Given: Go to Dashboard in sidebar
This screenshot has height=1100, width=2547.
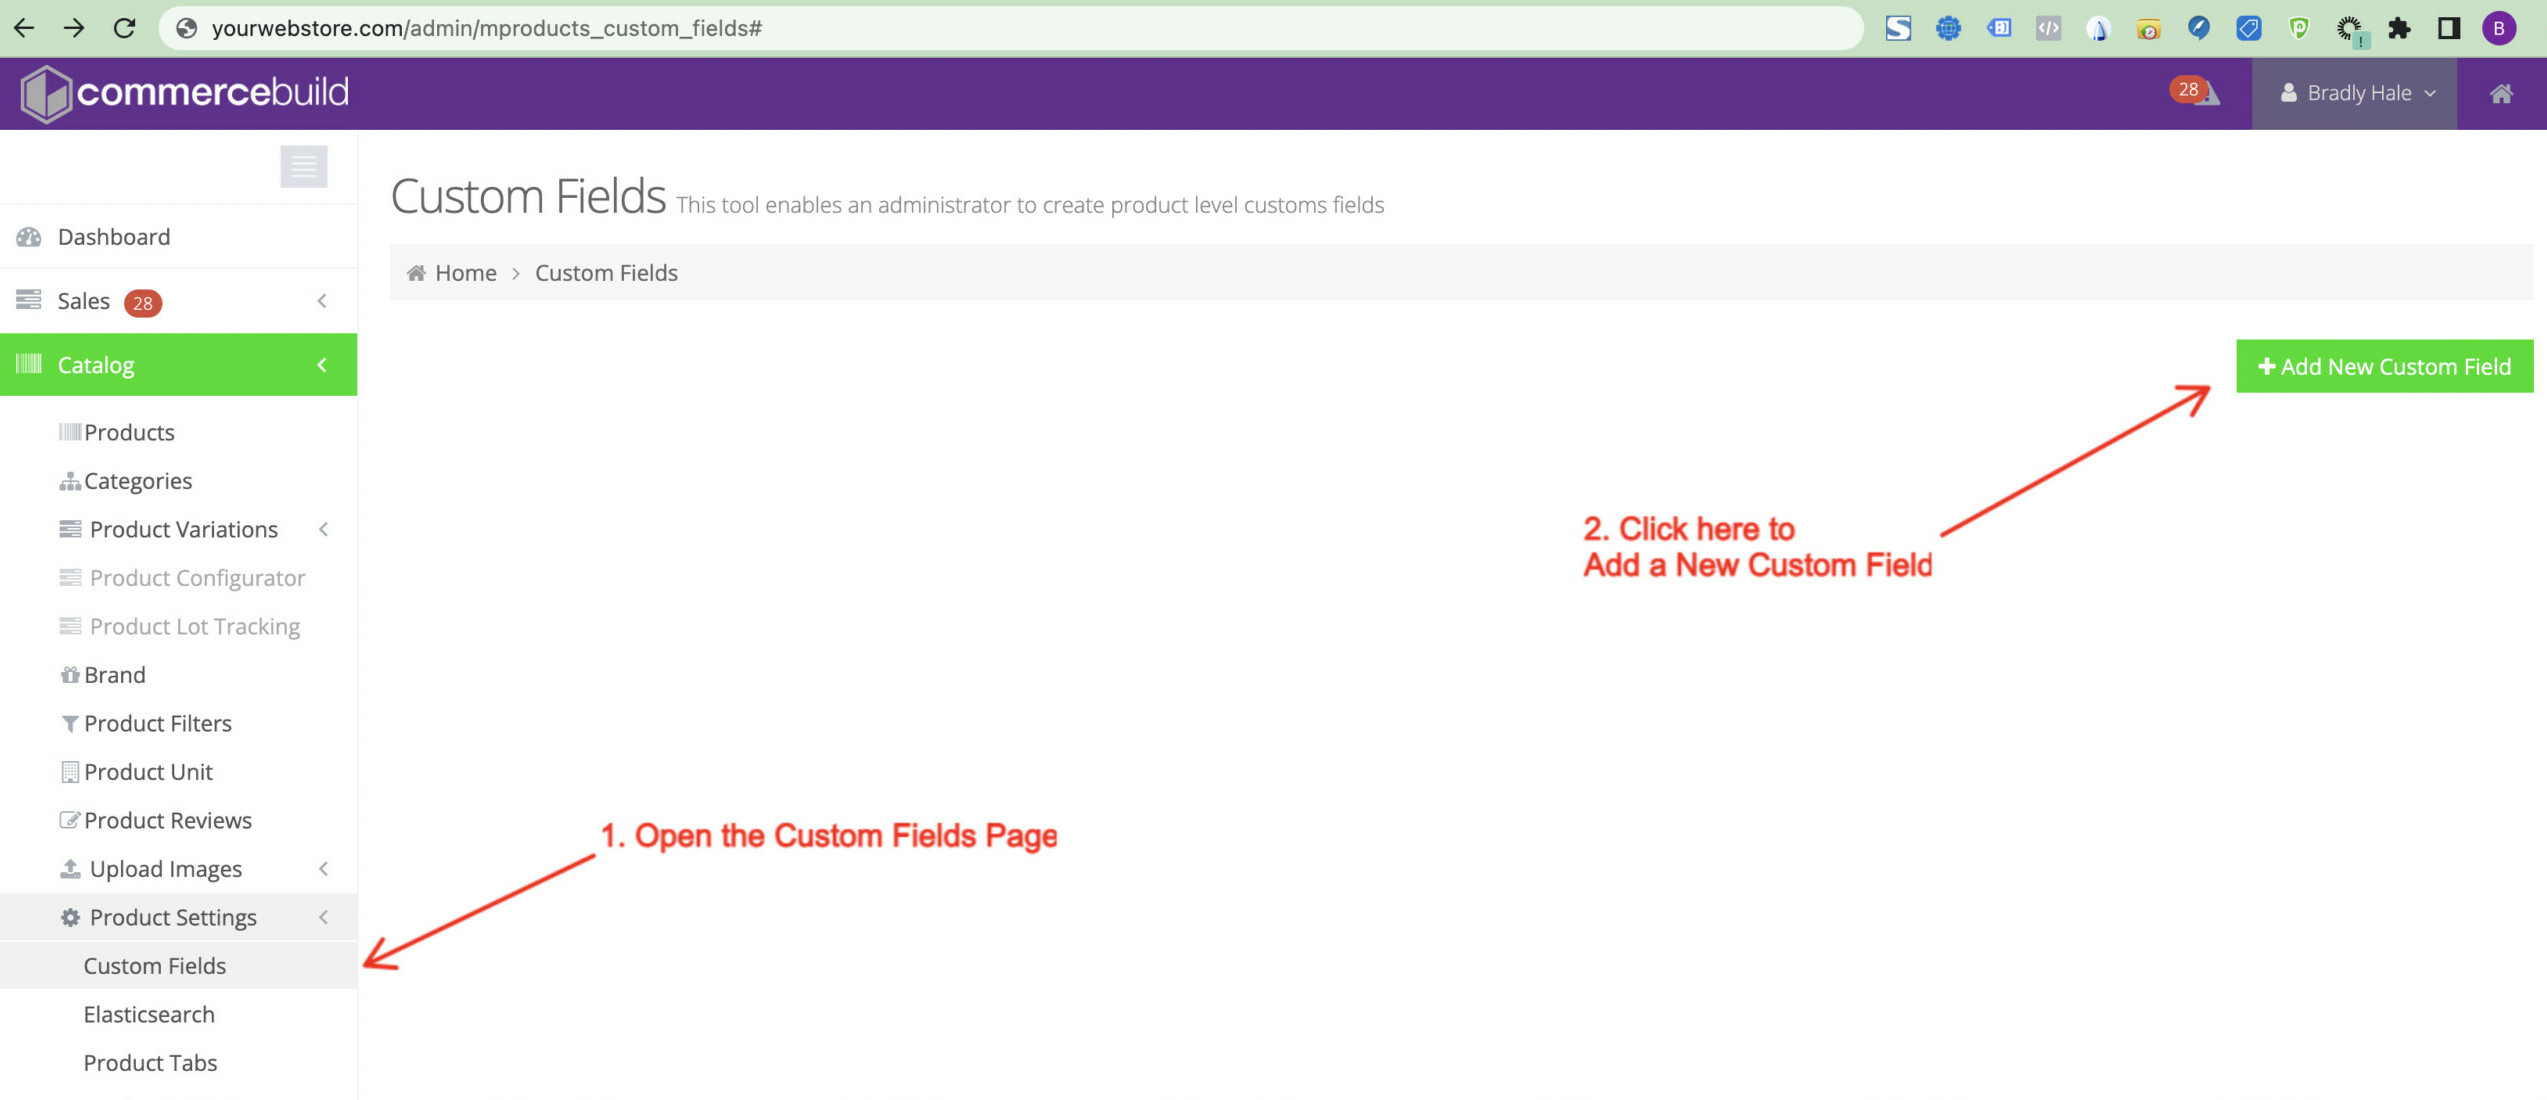Looking at the screenshot, I should (x=114, y=237).
